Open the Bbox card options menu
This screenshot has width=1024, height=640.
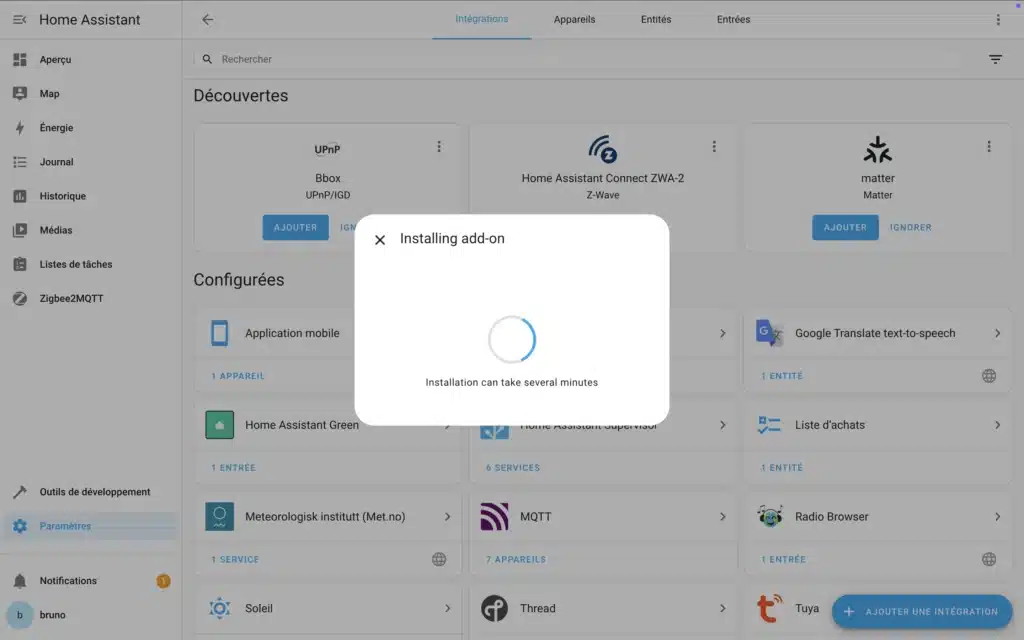point(439,146)
